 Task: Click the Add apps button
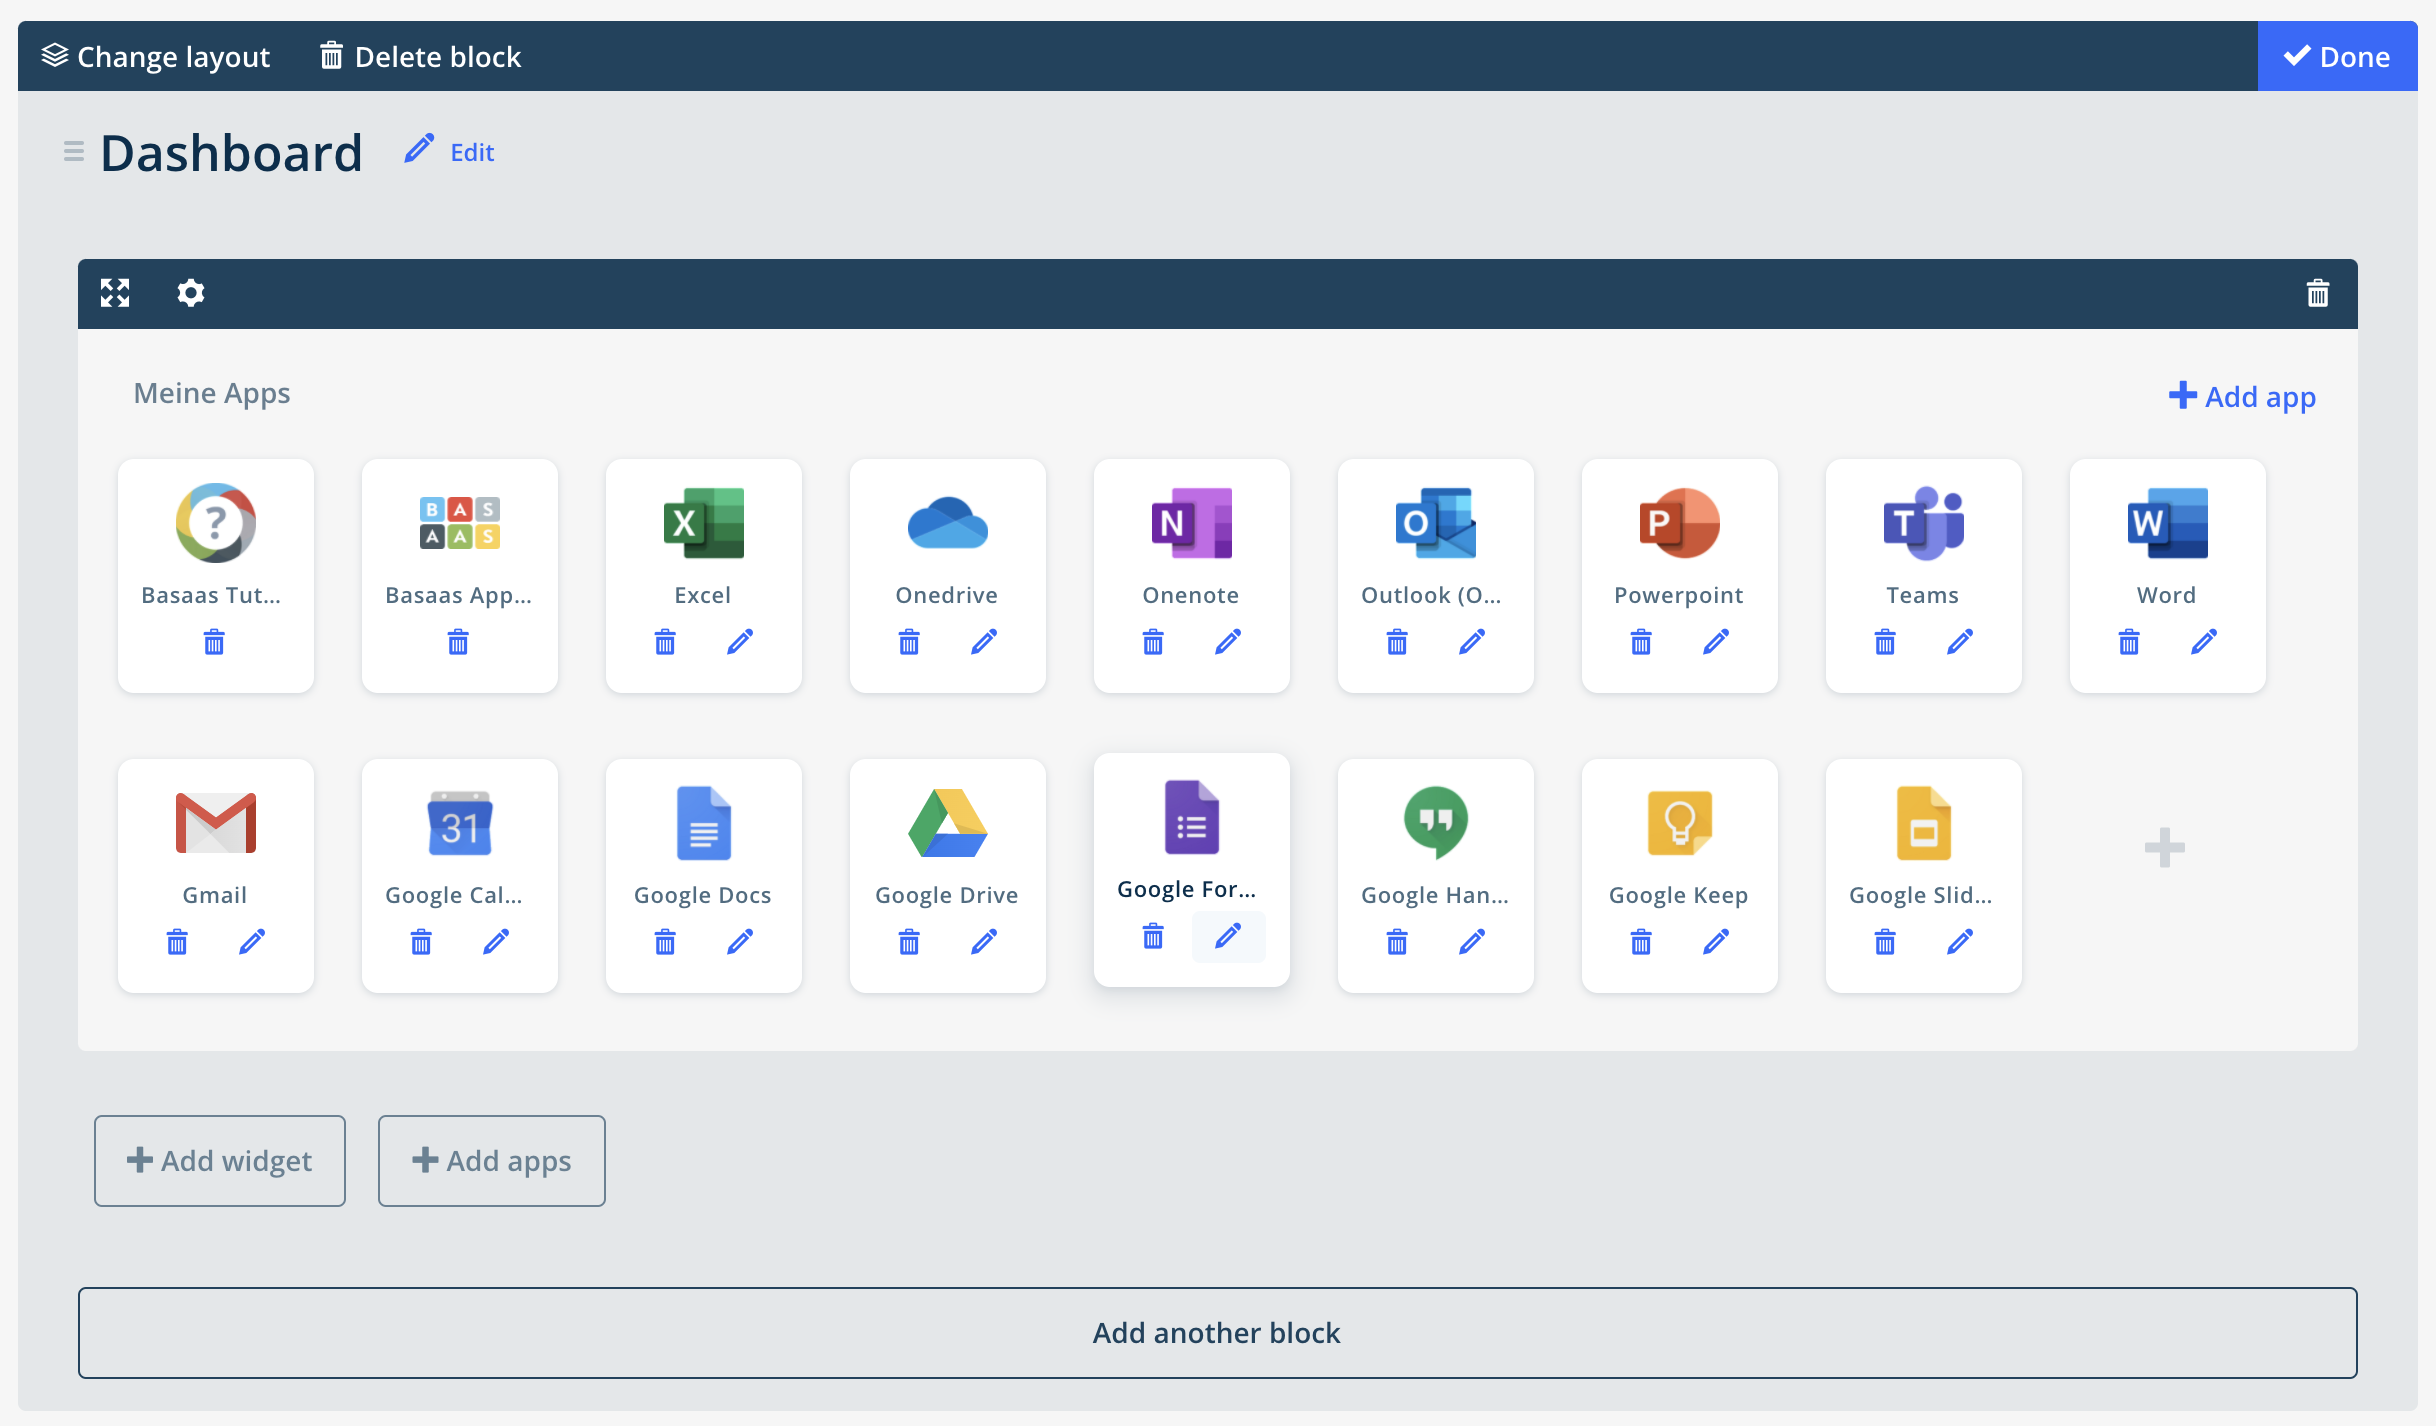pos(492,1160)
